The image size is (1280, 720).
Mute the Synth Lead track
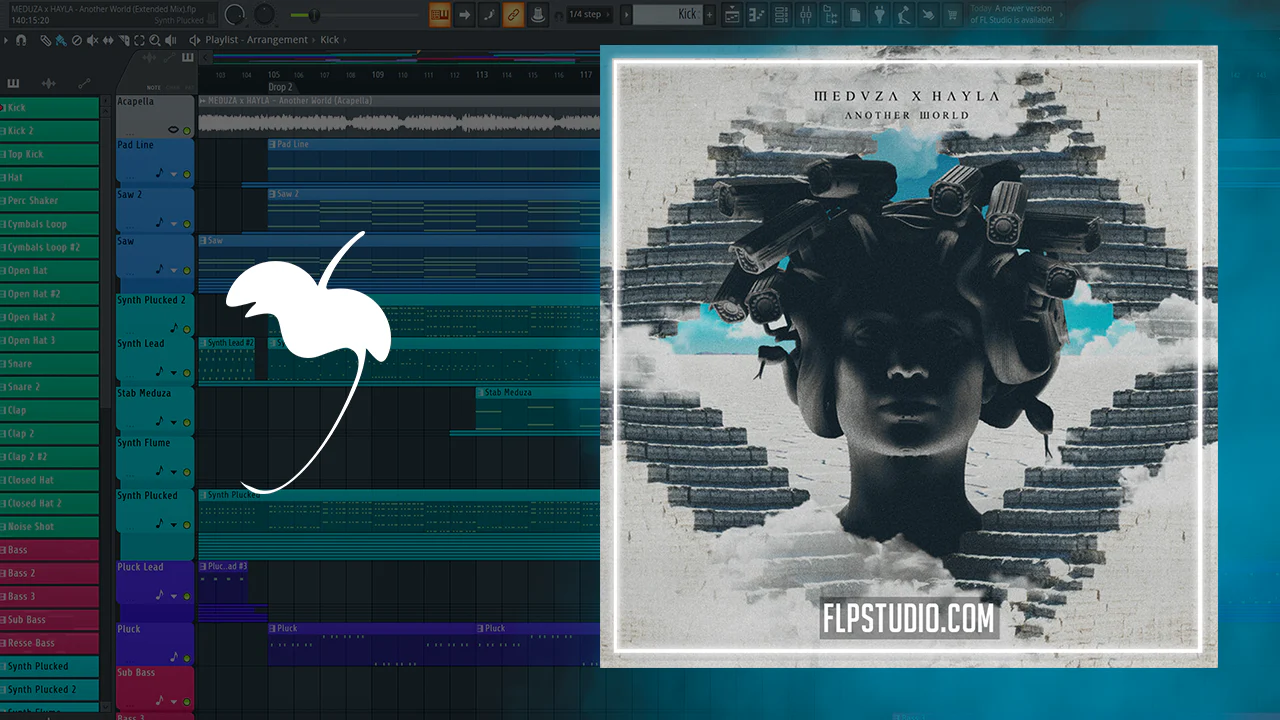pyautogui.click(x=187, y=372)
